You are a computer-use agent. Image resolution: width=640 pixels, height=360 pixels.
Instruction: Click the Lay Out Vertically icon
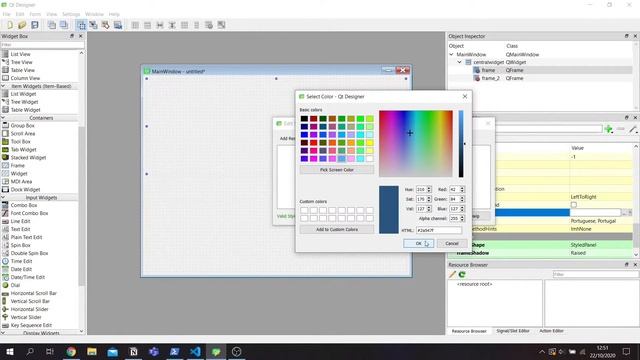[147, 25]
